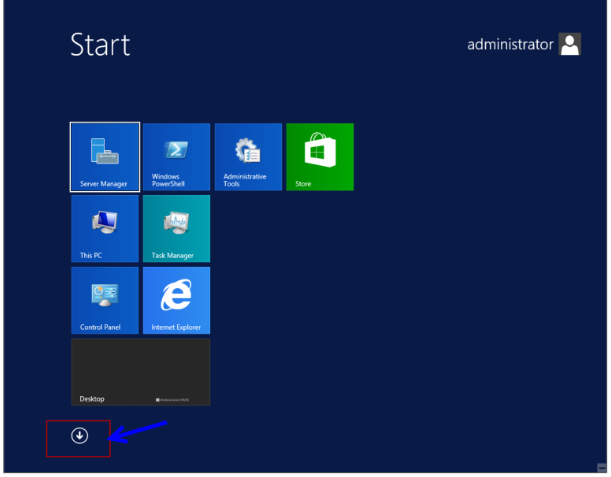This screenshot has width=611, height=477.
Task: Click the Desktop tile
Action: tap(140, 371)
